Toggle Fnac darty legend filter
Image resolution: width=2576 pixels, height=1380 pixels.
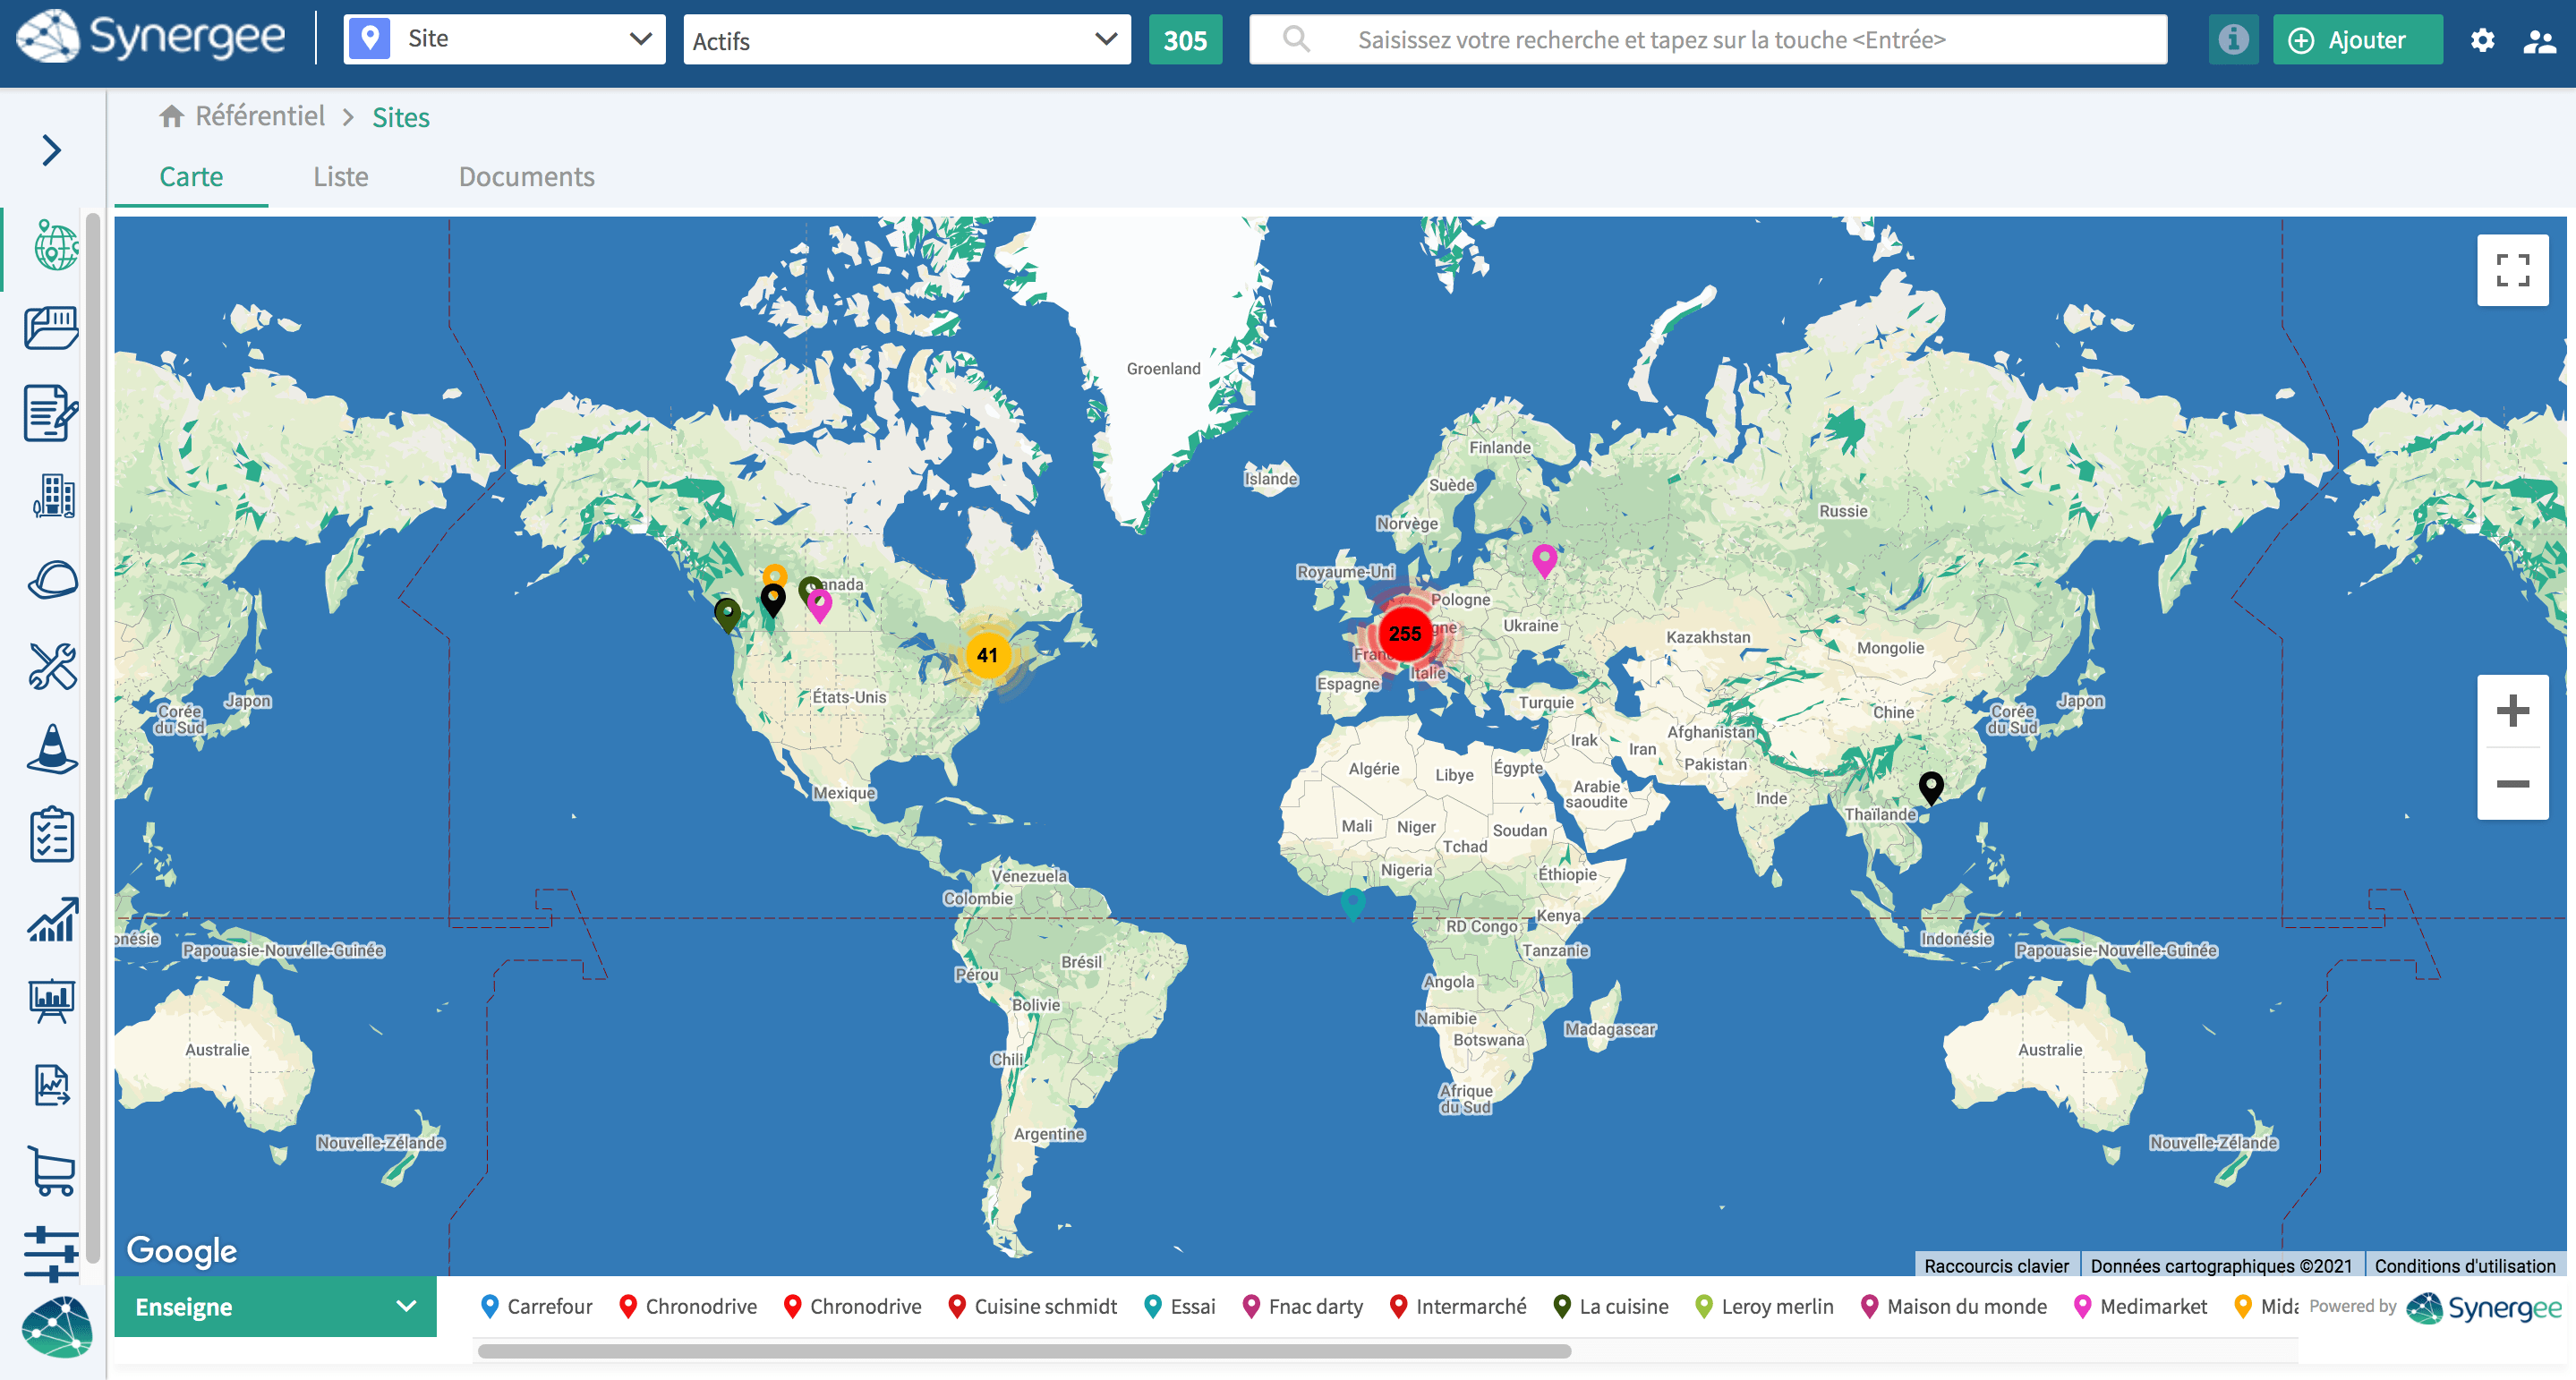pyautogui.click(x=1303, y=1306)
